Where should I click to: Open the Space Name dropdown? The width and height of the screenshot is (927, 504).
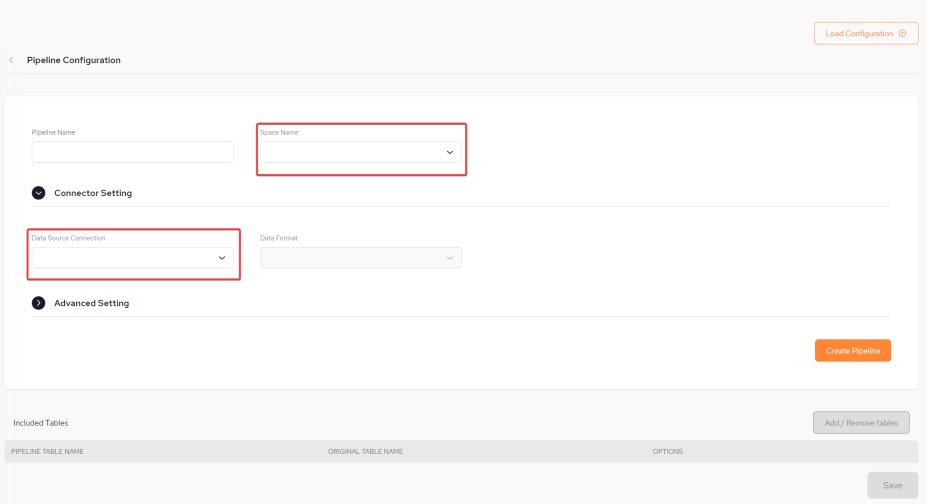pyautogui.click(x=361, y=152)
